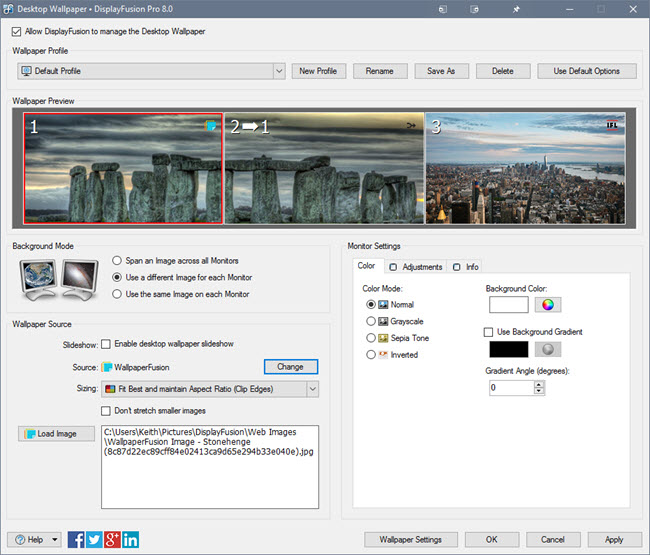The image size is (650, 555).
Task: Click the WallpaperFusion source icon
Action: click(x=107, y=367)
